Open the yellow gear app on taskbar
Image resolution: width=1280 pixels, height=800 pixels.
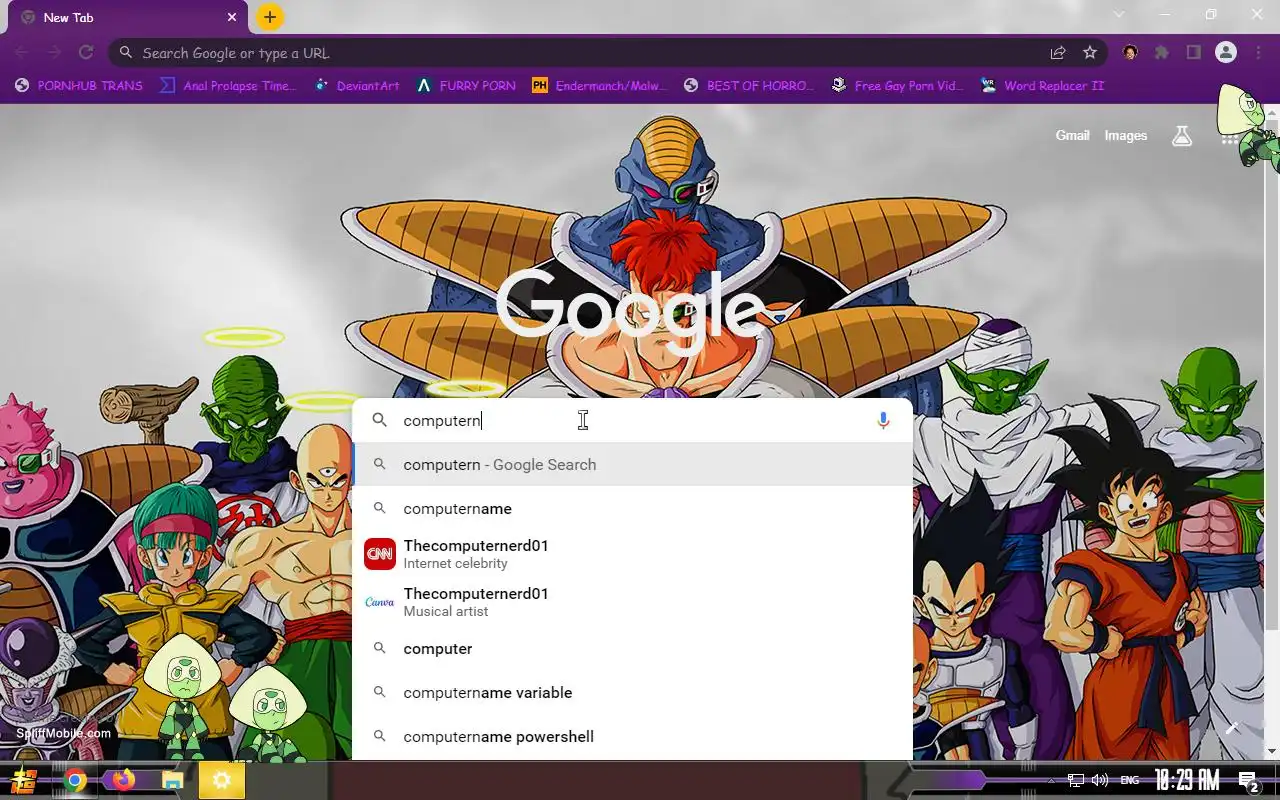tap(221, 780)
